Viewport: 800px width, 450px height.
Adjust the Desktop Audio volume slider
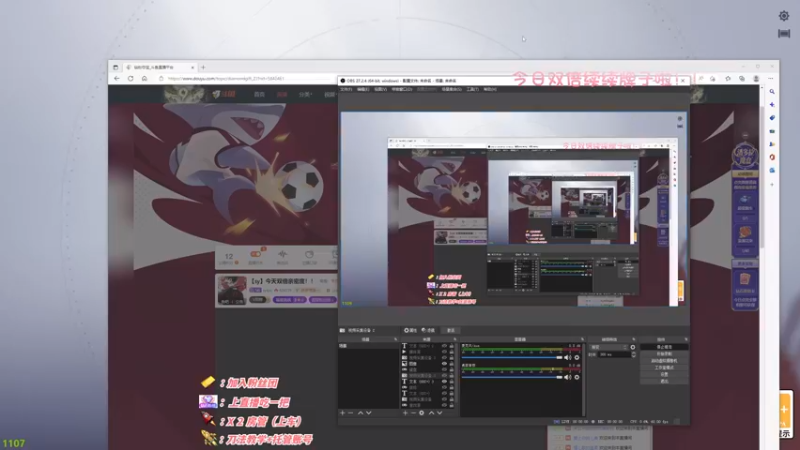(x=512, y=377)
